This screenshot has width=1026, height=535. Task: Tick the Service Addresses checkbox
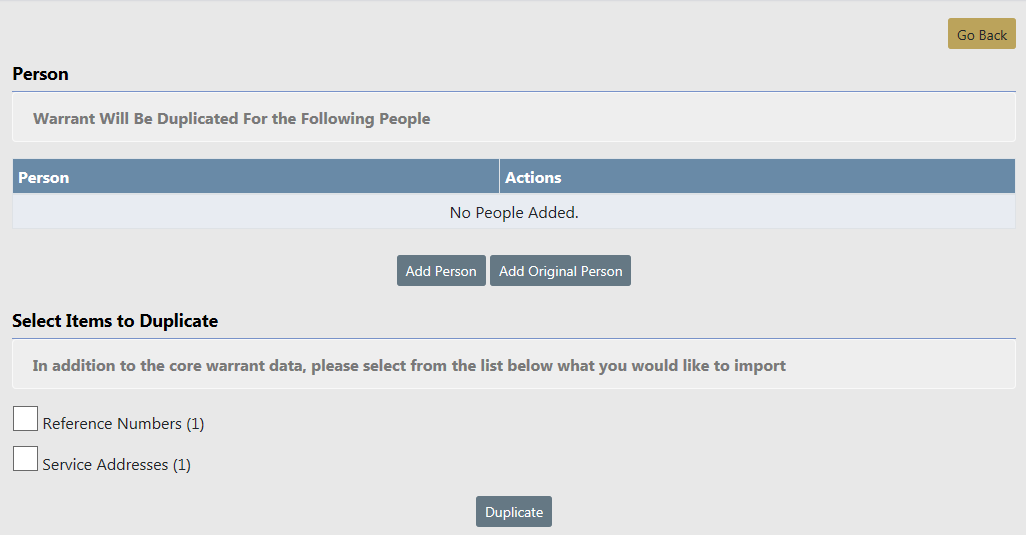[25, 459]
